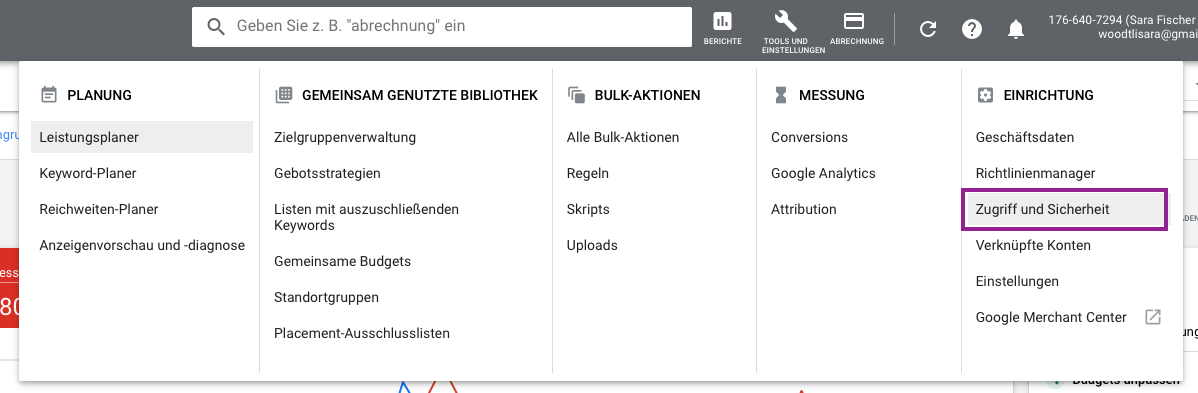Screen dimensions: 1198x393
Task: Select Gebotsstrategien
Action: pyautogui.click(x=327, y=174)
